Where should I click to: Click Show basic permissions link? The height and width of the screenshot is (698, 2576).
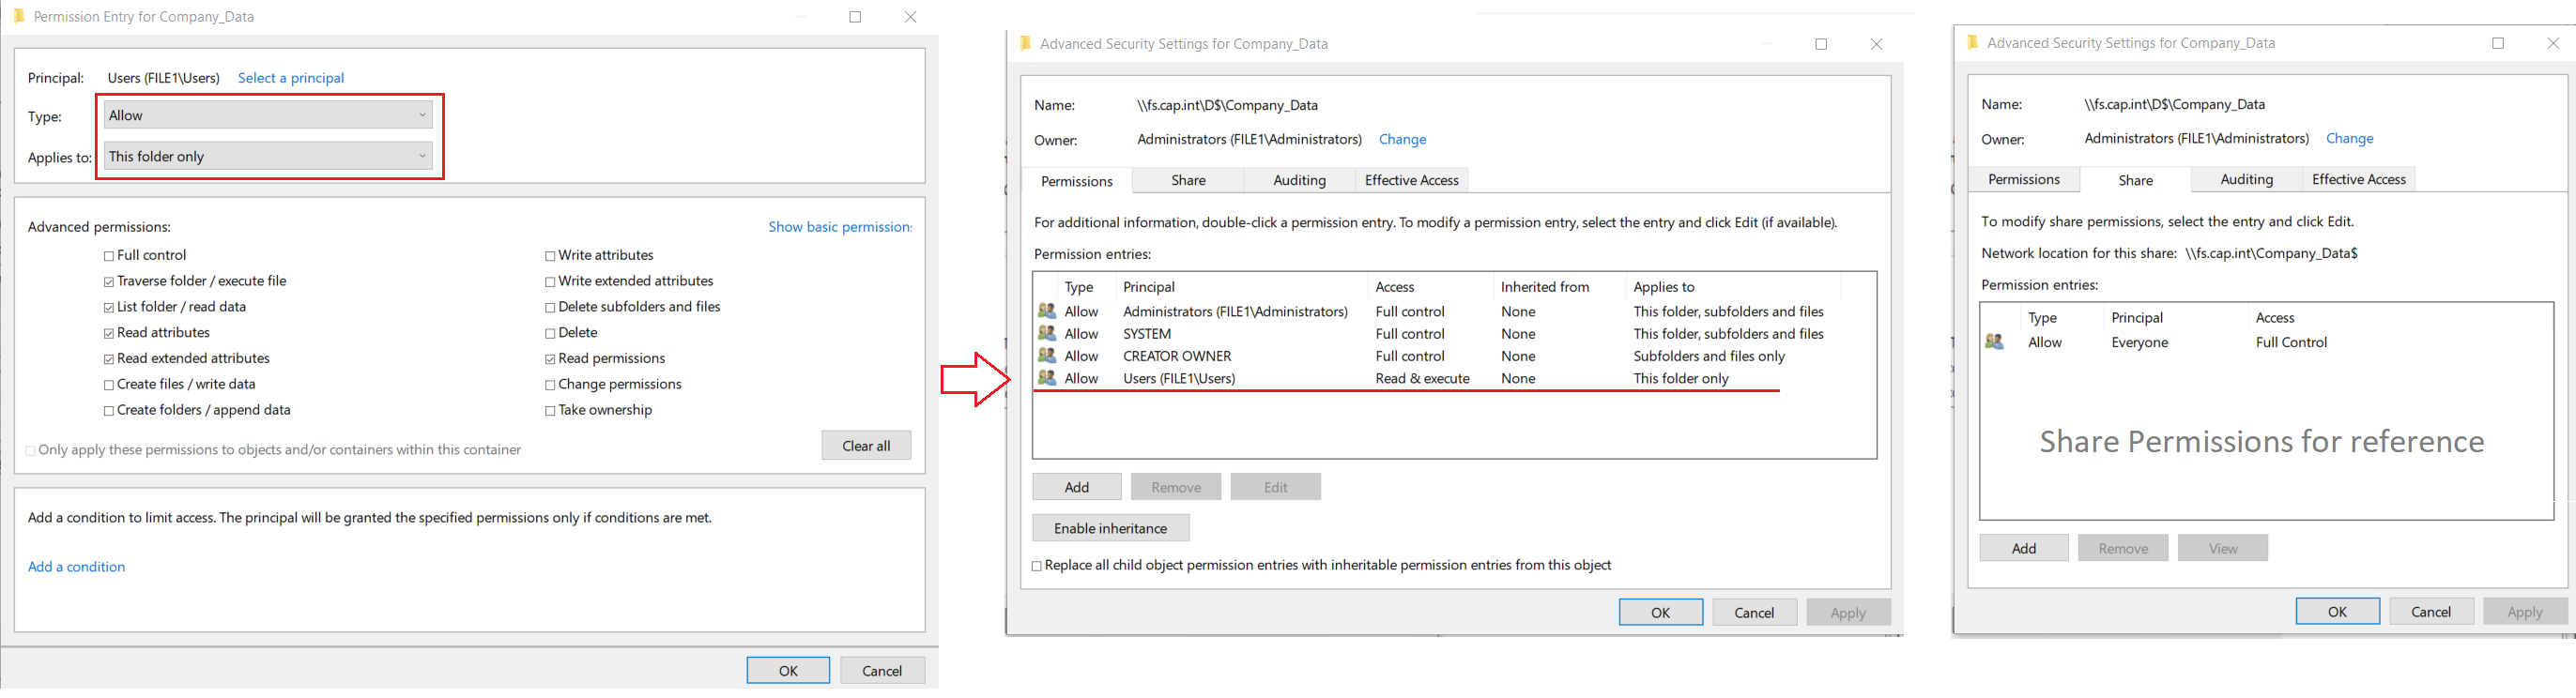coord(839,227)
